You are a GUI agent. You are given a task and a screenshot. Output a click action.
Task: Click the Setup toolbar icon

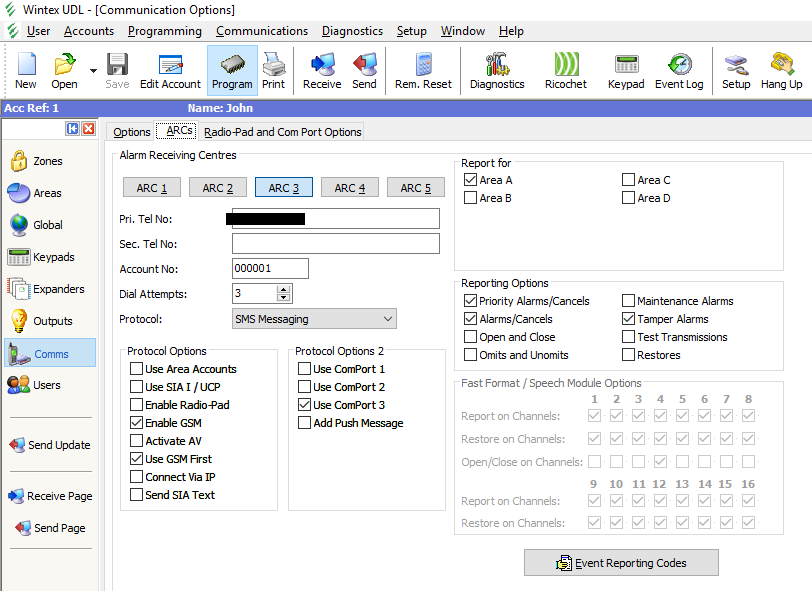736,70
